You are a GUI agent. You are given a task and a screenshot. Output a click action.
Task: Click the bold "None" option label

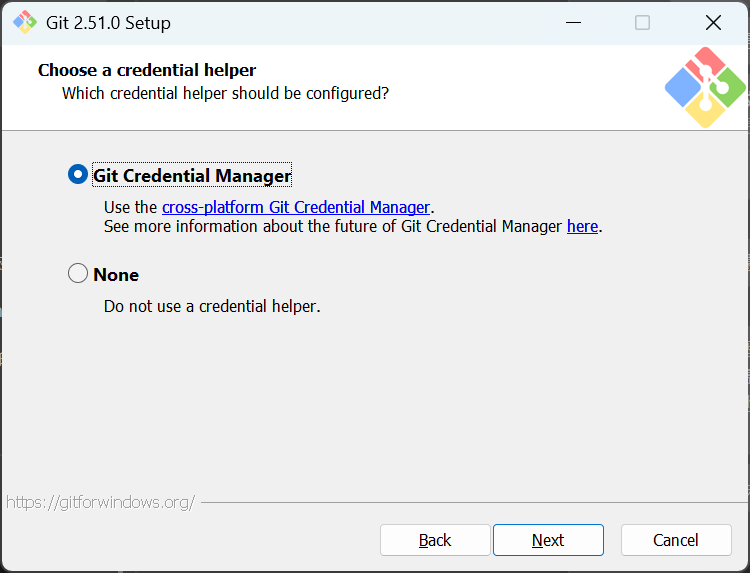(x=116, y=274)
